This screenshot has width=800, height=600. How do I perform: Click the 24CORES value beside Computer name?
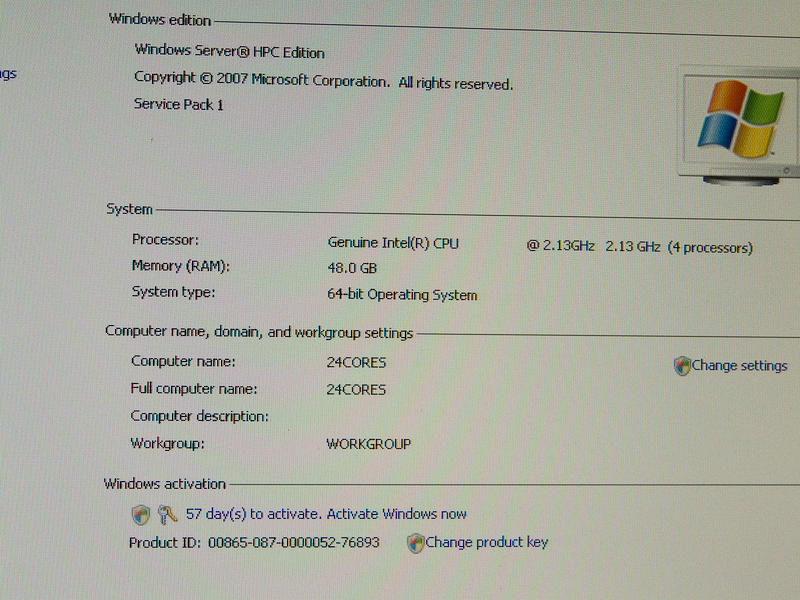356,362
